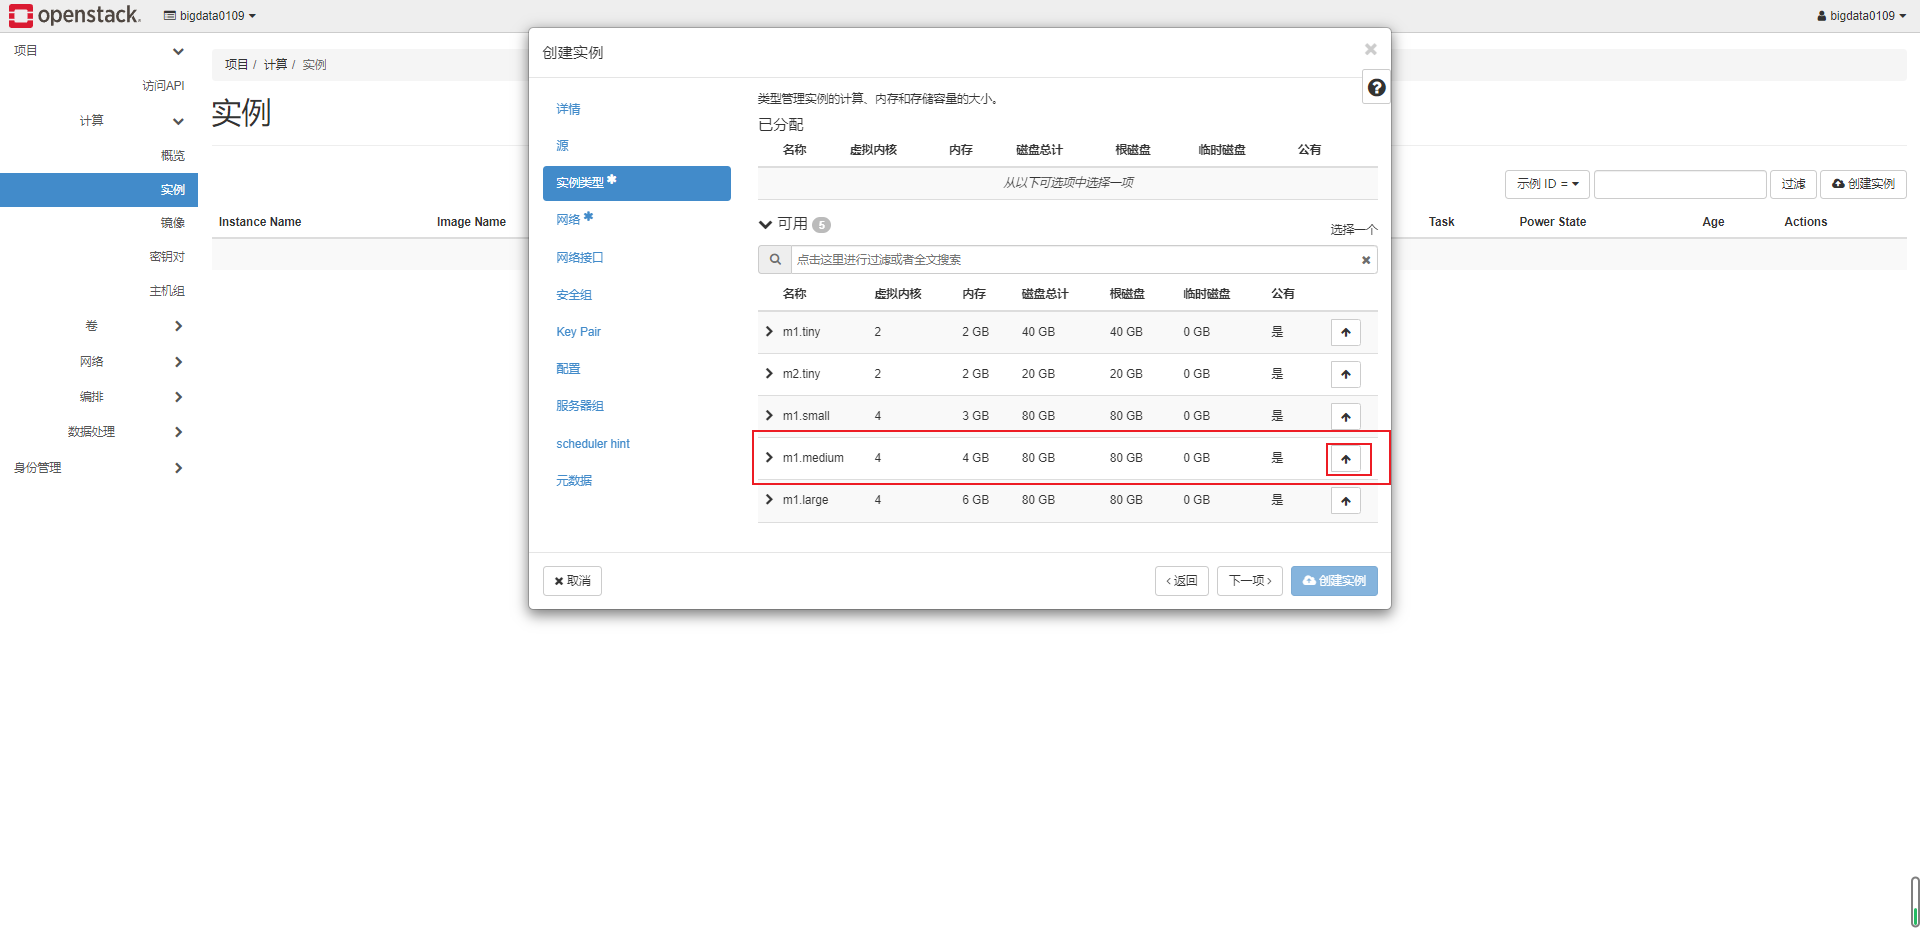Expand m2.tiny row details
Screen dimensions: 1920x946
point(769,373)
